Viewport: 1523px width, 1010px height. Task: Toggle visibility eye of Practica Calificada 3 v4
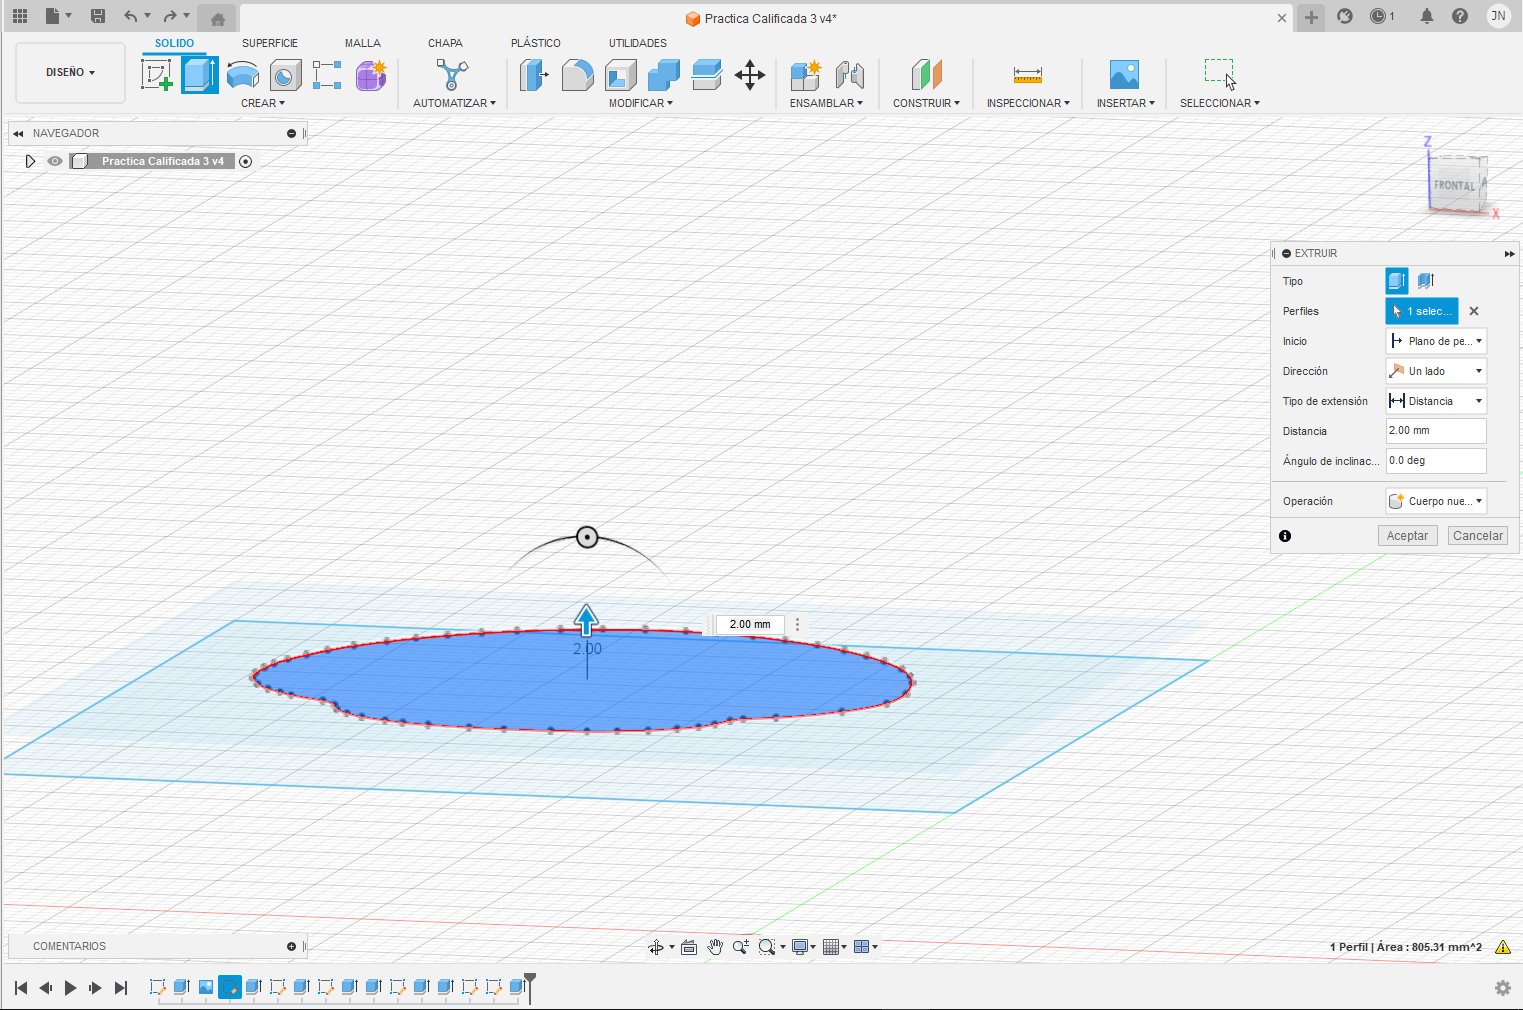55,161
